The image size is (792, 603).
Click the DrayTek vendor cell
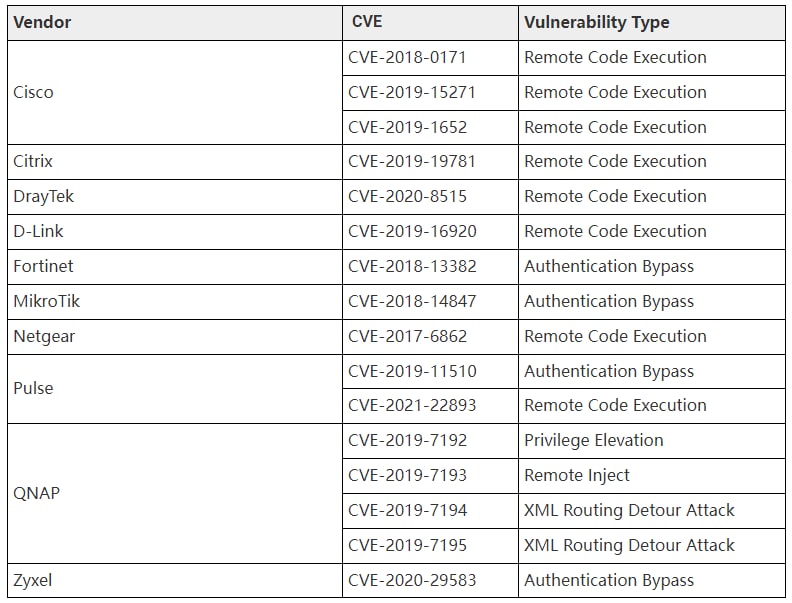[x=175, y=196]
